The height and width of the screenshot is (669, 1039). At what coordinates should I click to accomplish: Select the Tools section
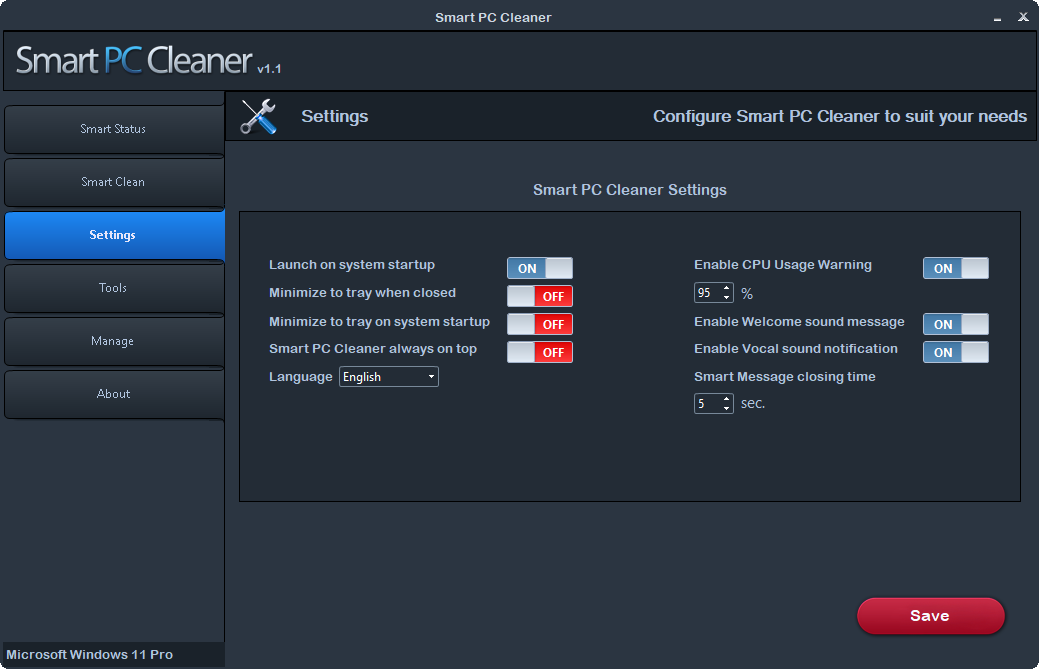tap(113, 288)
